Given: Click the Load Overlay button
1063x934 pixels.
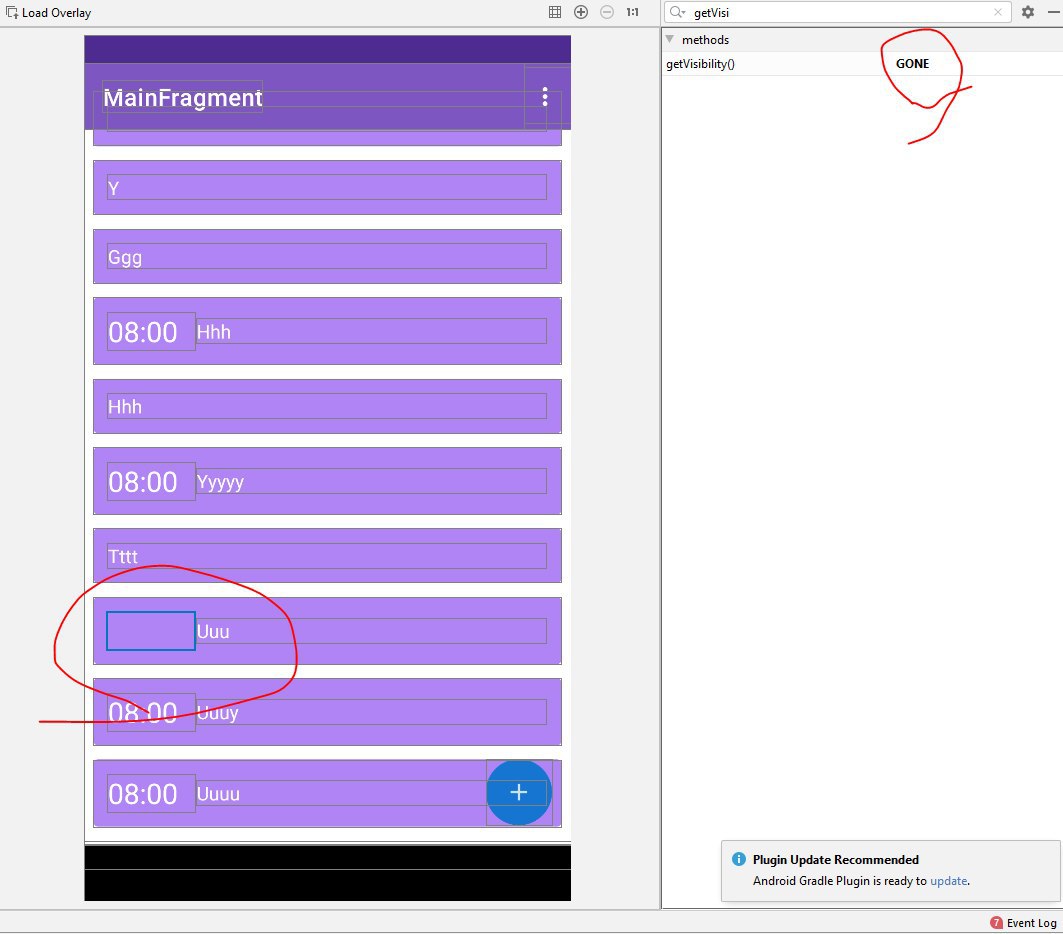Looking at the screenshot, I should tap(48, 12).
